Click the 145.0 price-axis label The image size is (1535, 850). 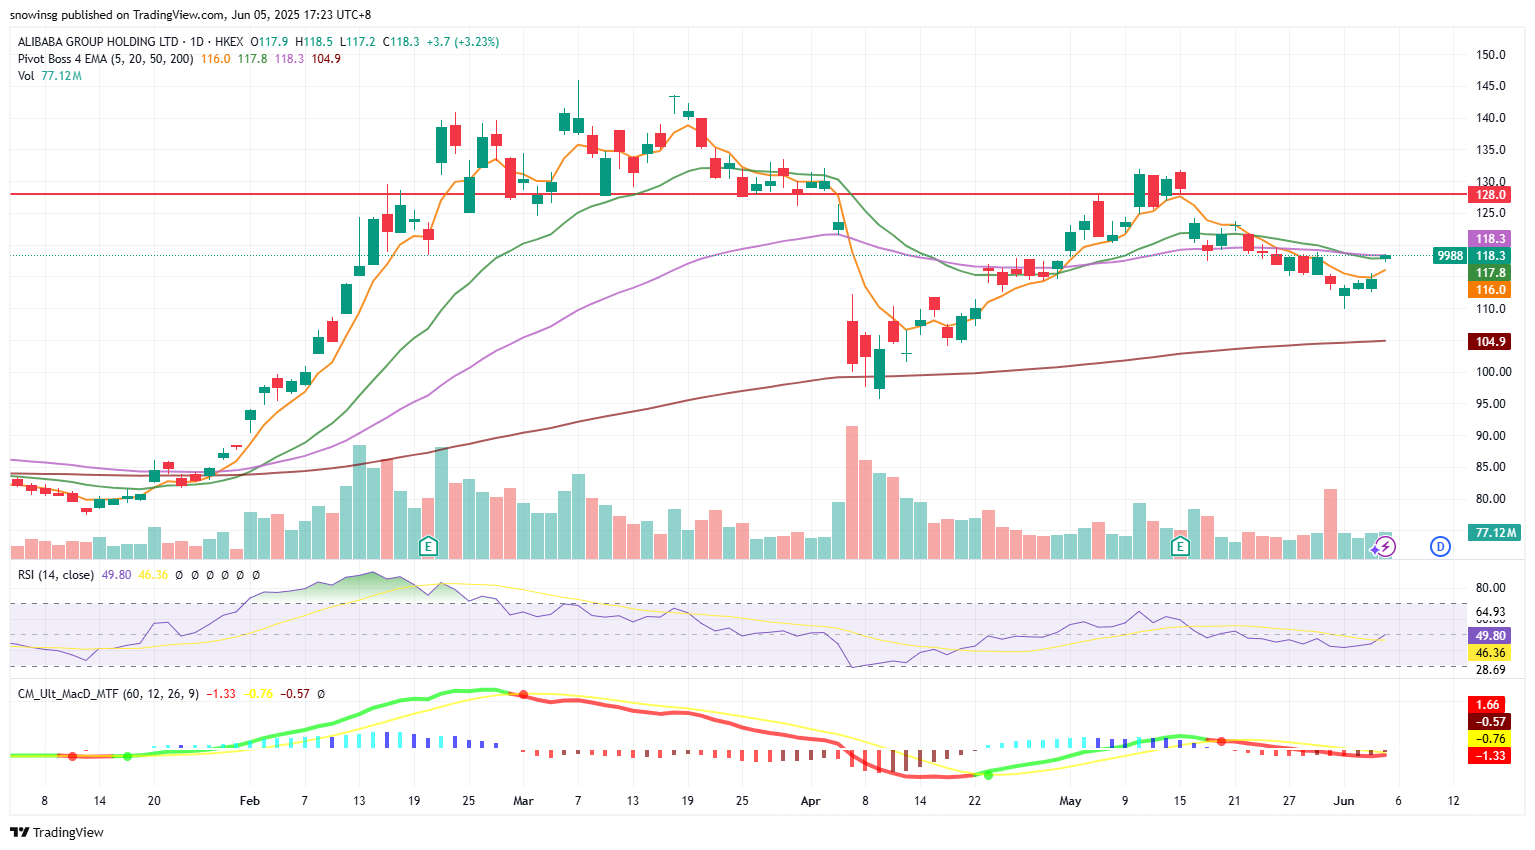tap(1491, 87)
